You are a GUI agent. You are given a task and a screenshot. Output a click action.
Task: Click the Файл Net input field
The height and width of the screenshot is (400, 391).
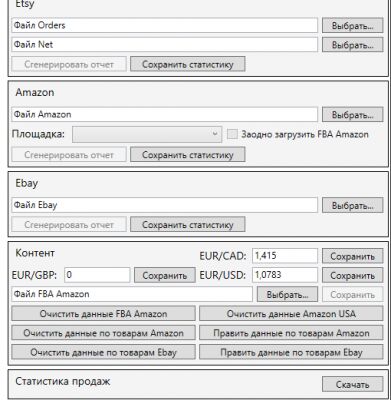(x=164, y=44)
